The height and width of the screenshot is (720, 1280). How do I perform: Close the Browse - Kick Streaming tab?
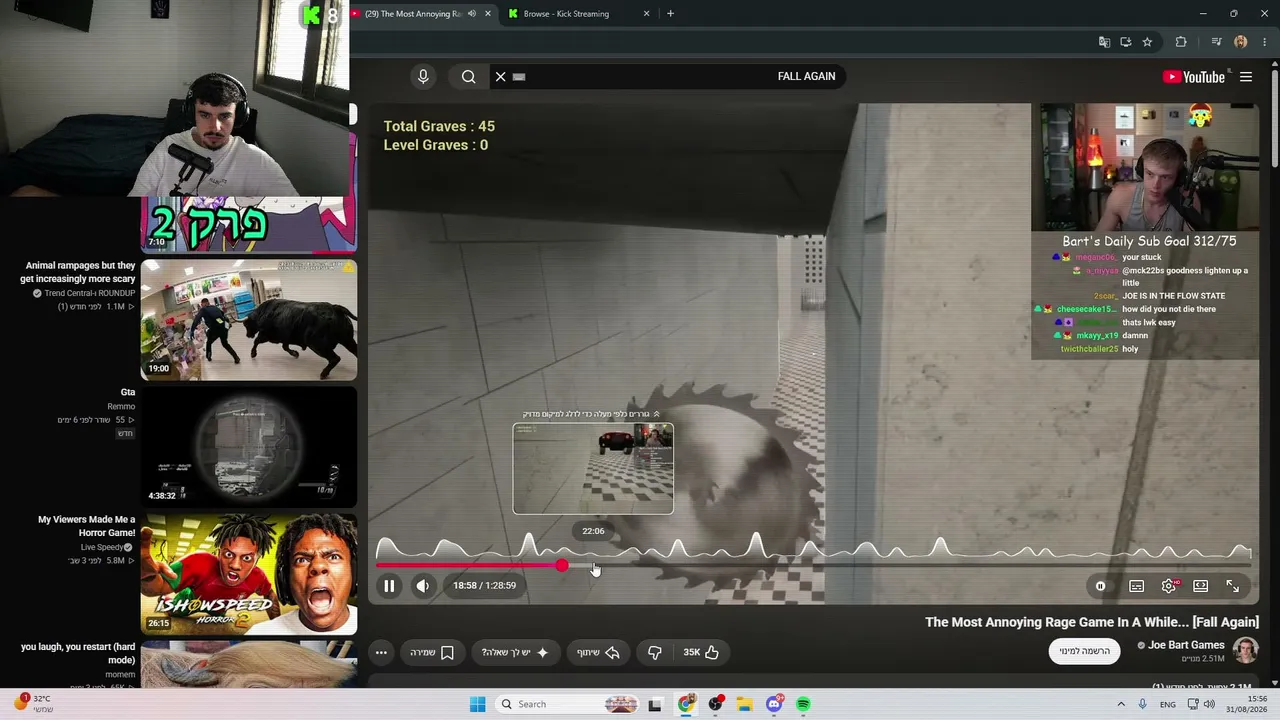click(646, 14)
